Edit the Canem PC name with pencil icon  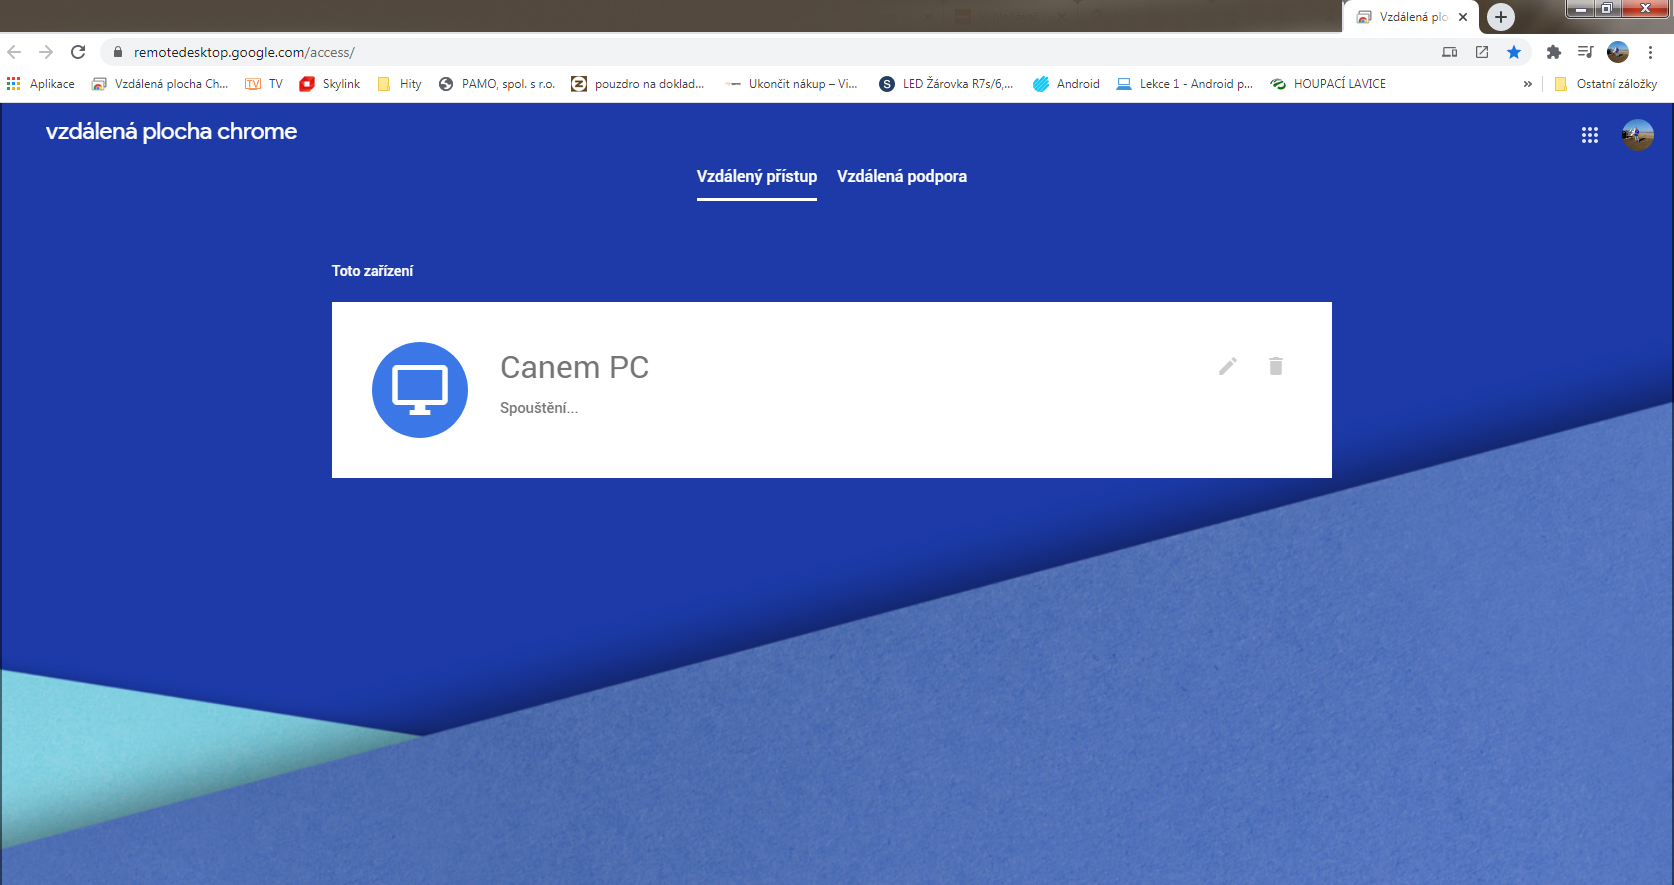click(1228, 366)
